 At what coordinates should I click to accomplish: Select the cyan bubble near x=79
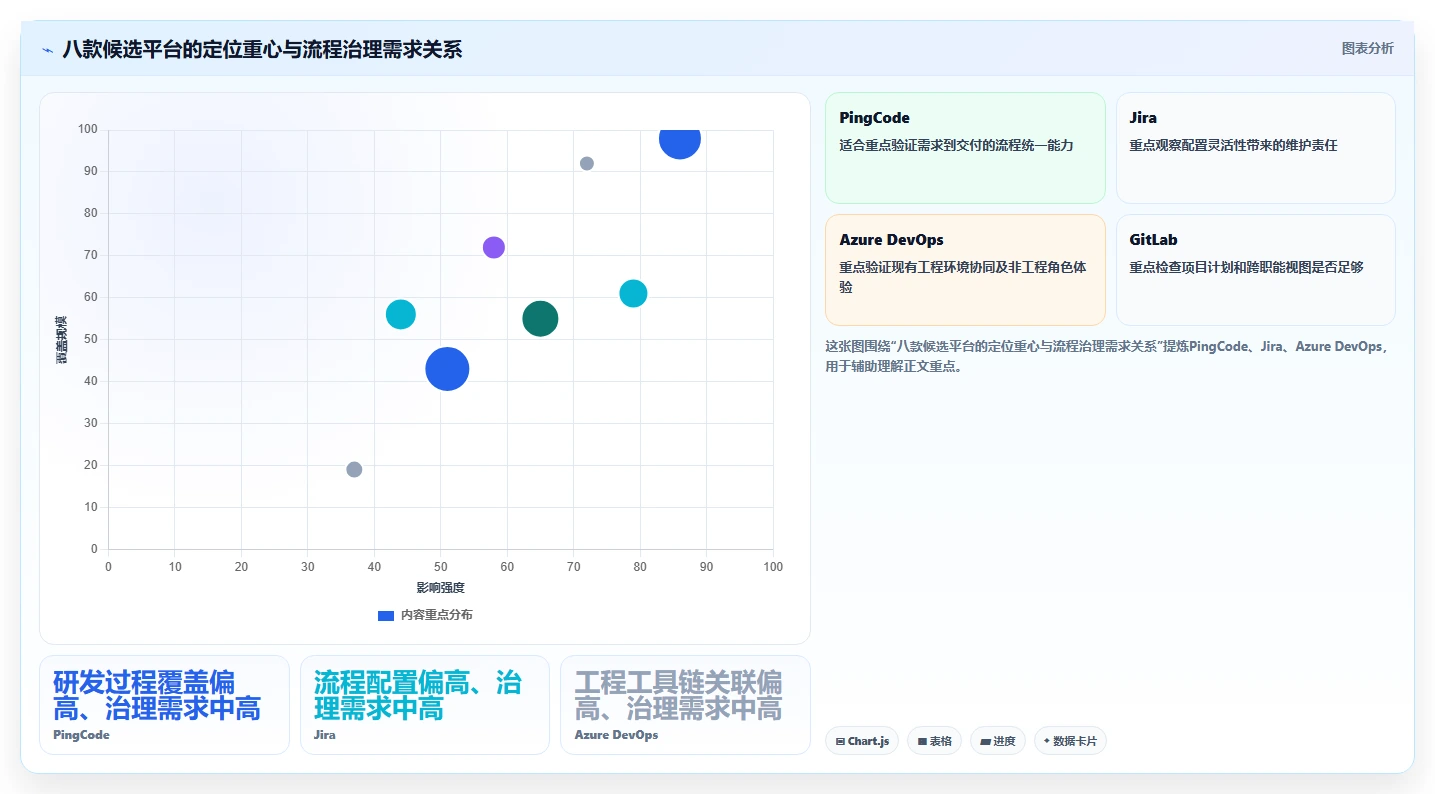coord(633,294)
